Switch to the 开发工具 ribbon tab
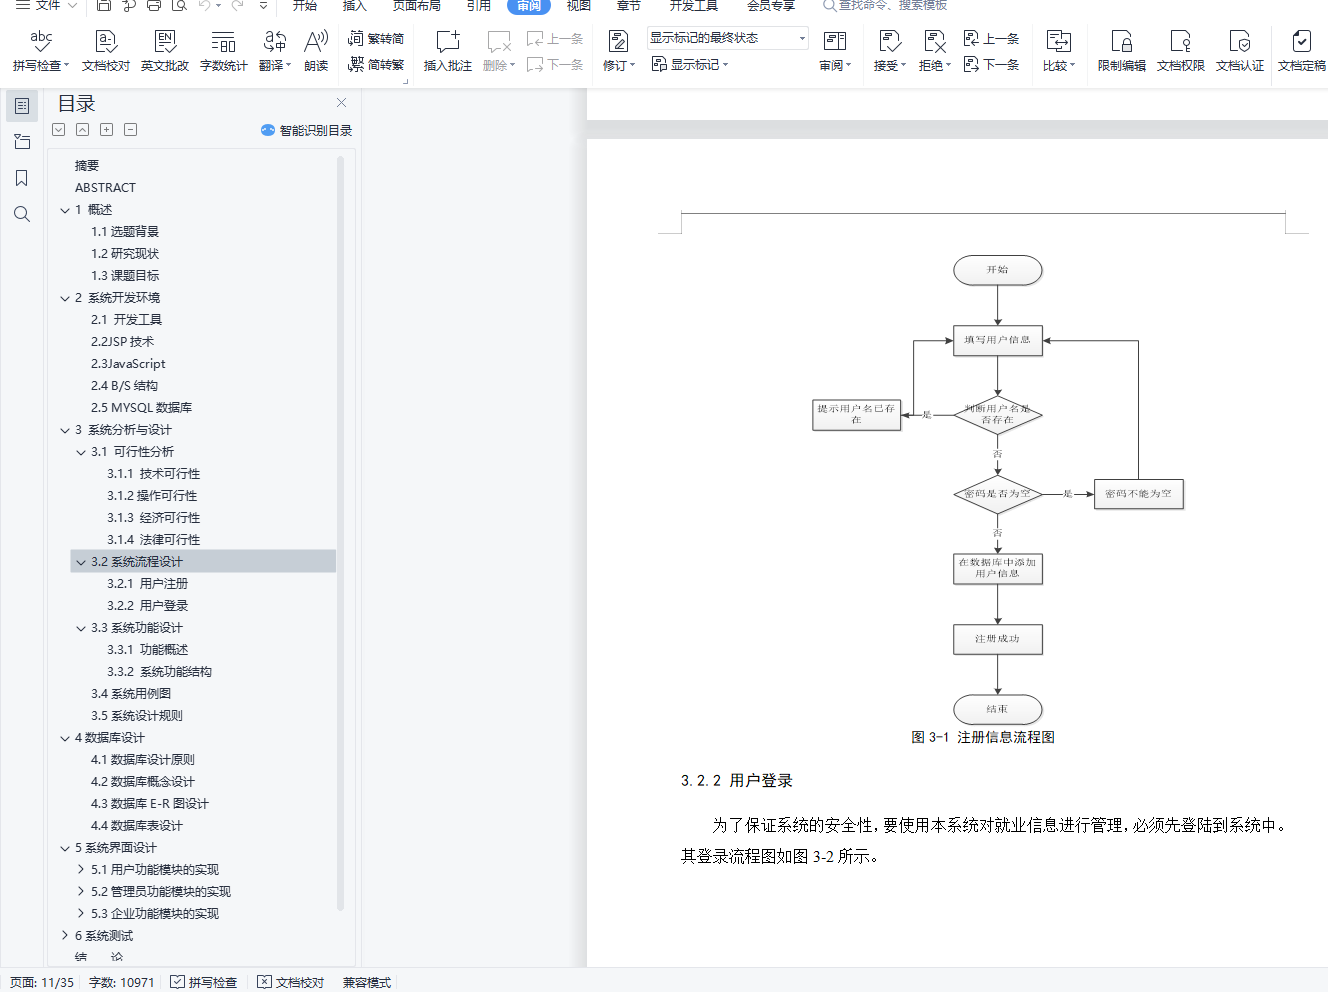 (x=694, y=6)
